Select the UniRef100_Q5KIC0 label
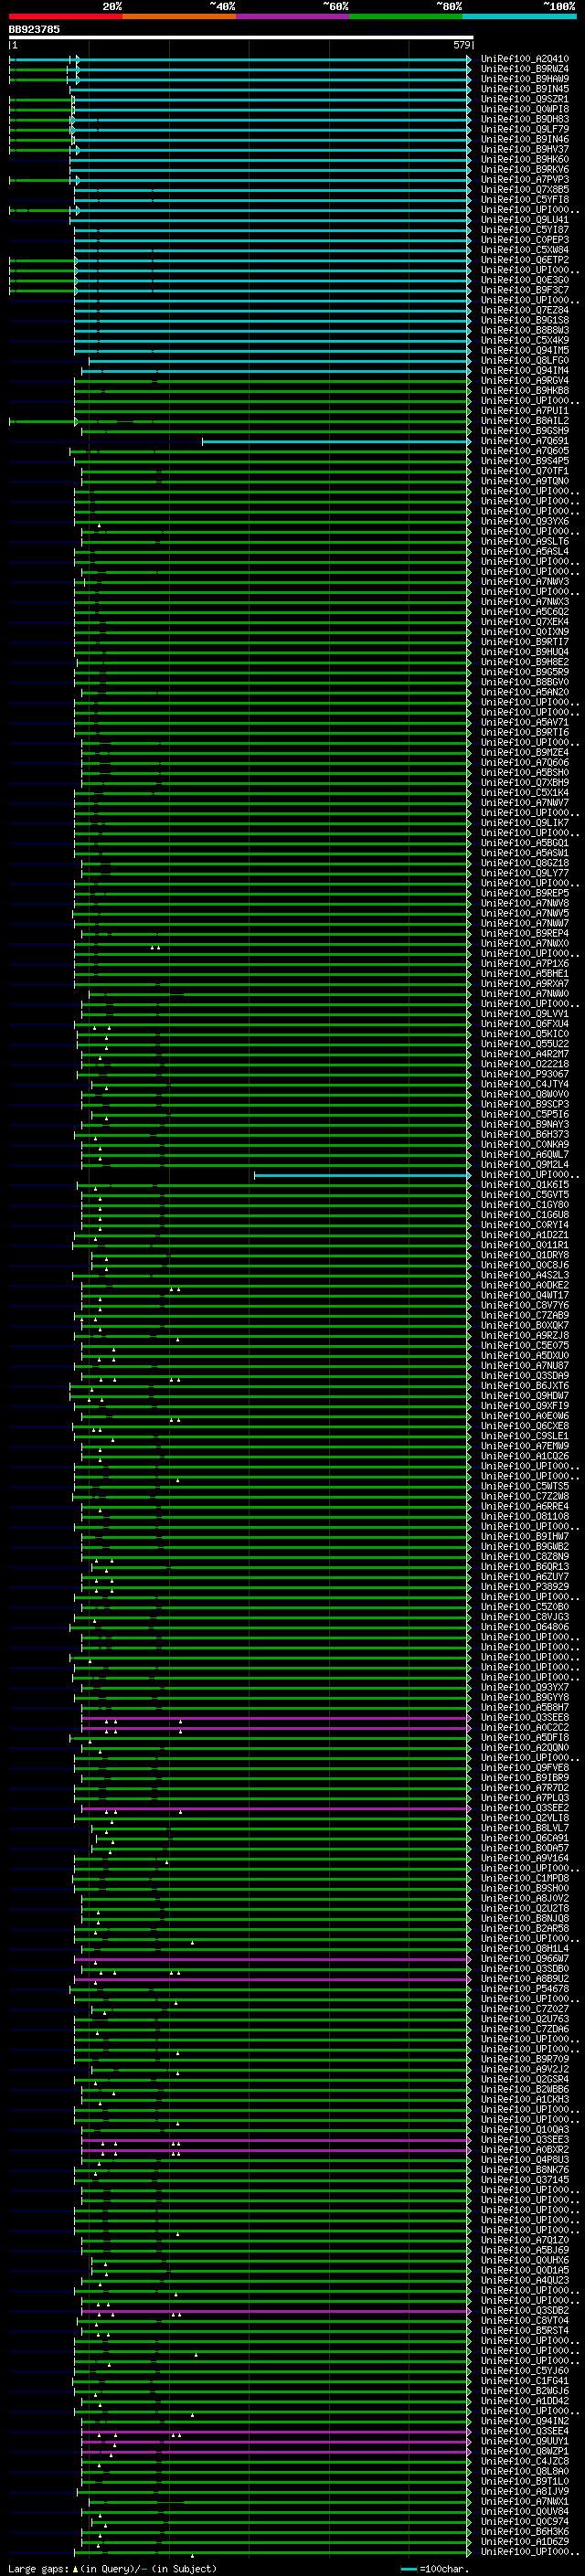Image resolution: width=585 pixels, height=2576 pixels. click(525, 1034)
